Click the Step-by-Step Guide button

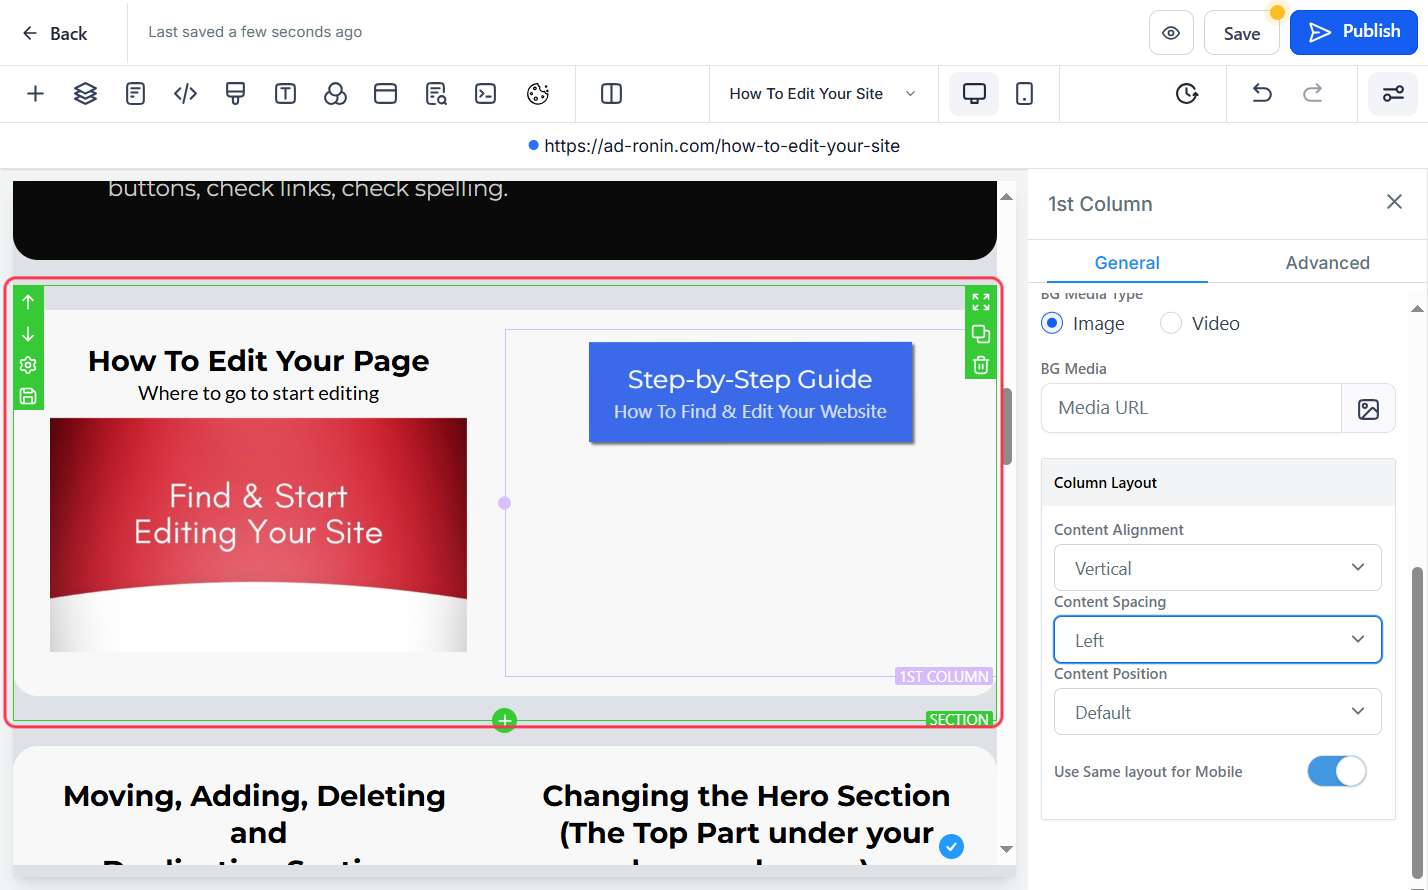point(751,393)
